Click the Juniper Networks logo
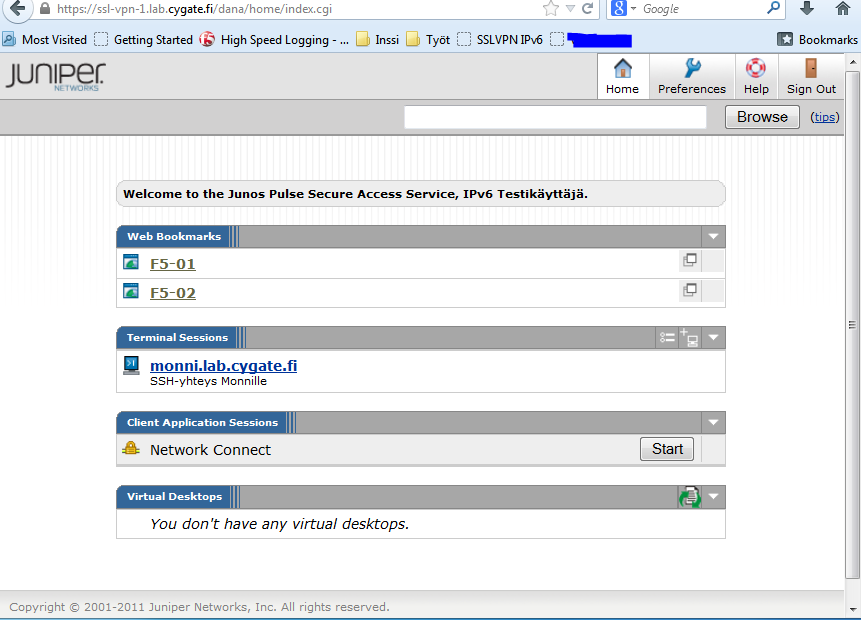Viewport: 861px width, 620px height. point(55,76)
